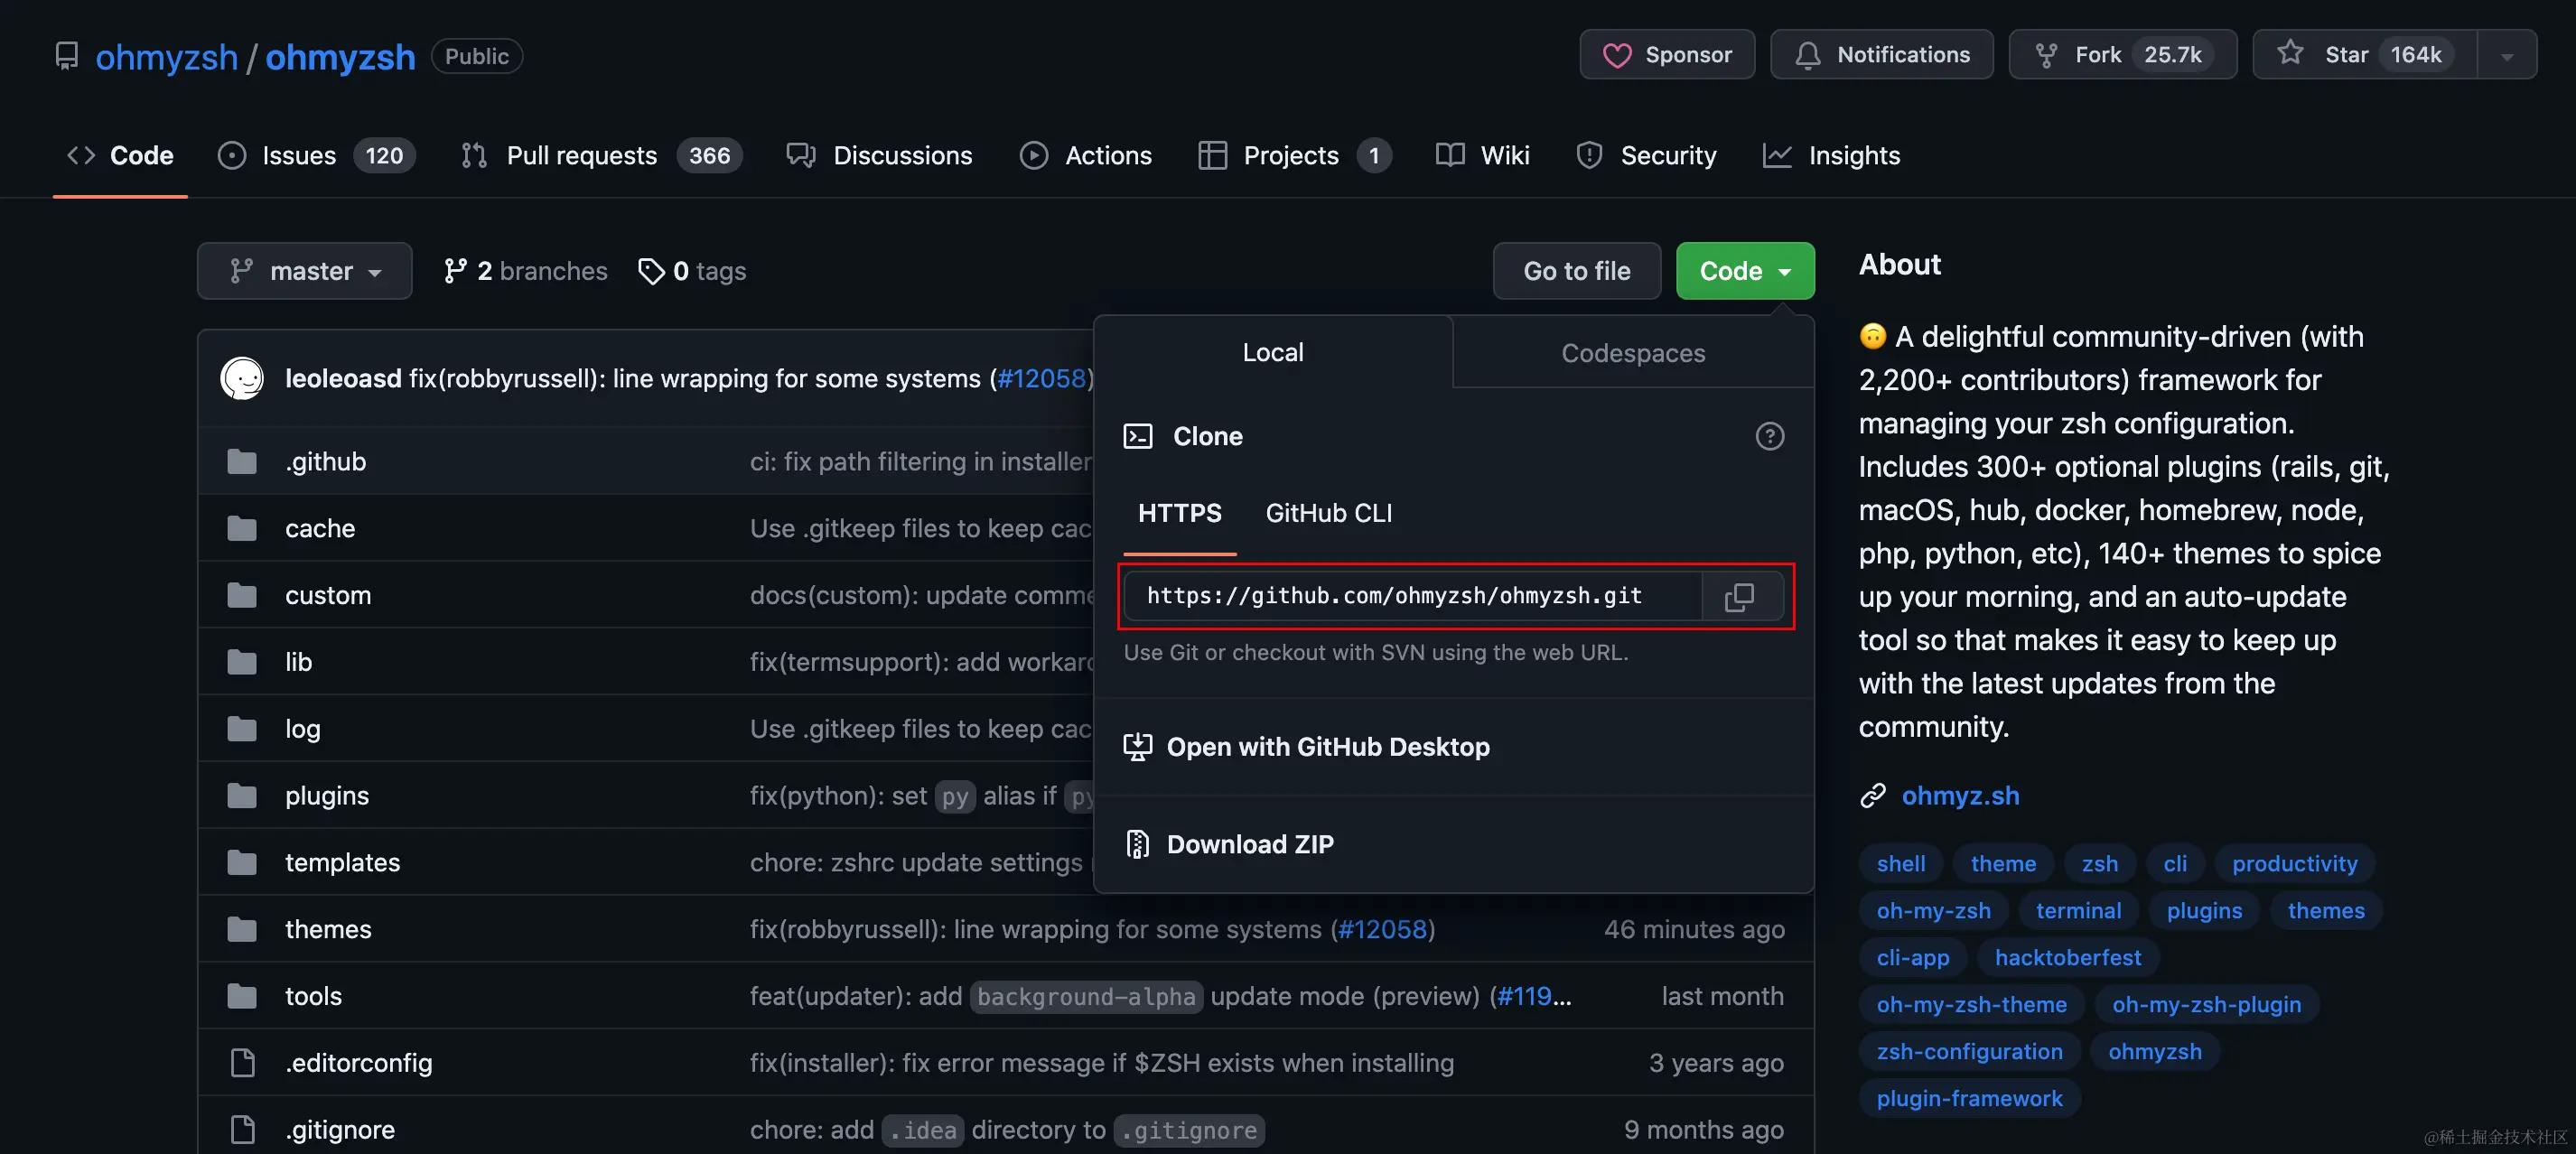Viewport: 2576px width, 1154px height.
Task: Click Open with GitHub Desktop
Action: (x=1327, y=747)
